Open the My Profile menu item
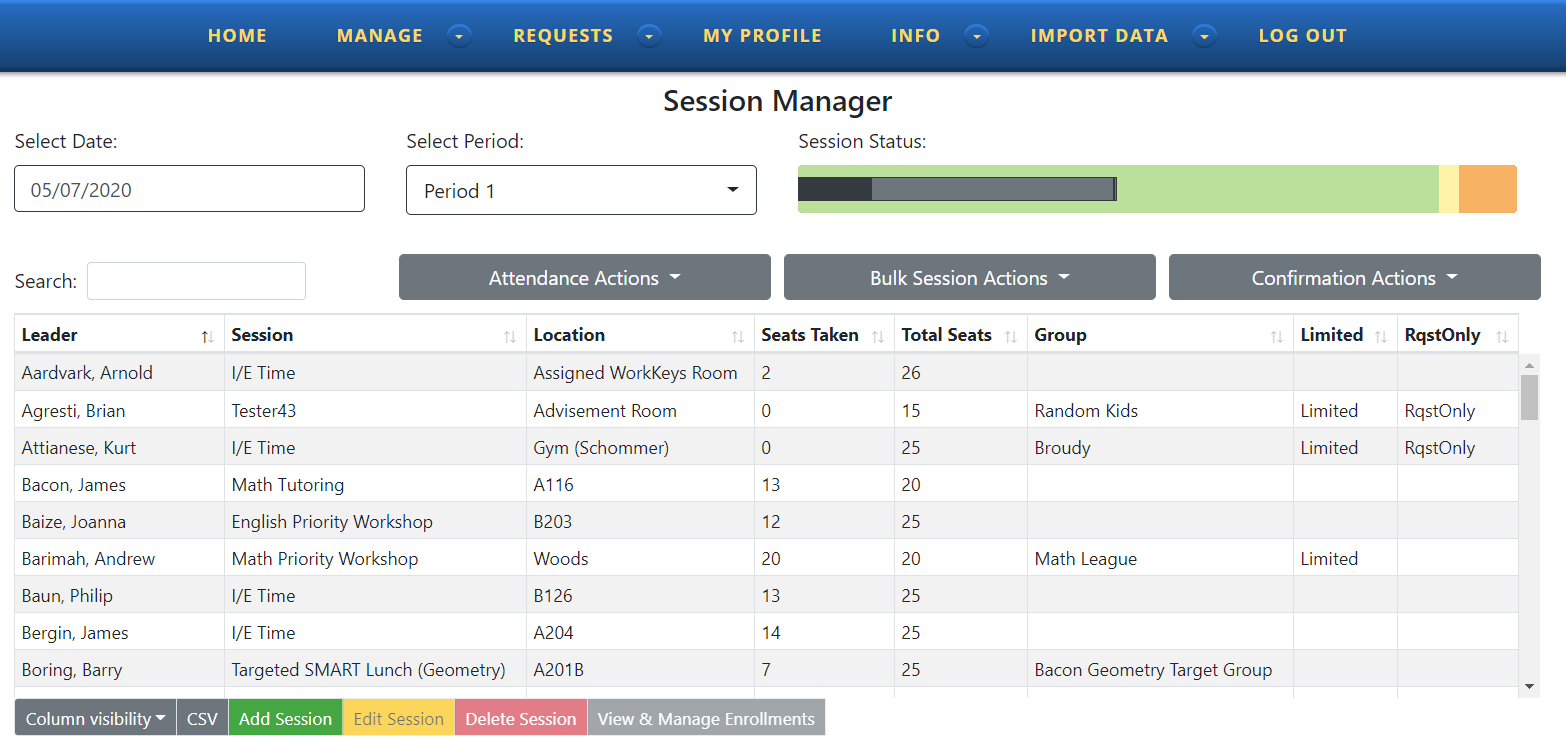 click(x=762, y=36)
